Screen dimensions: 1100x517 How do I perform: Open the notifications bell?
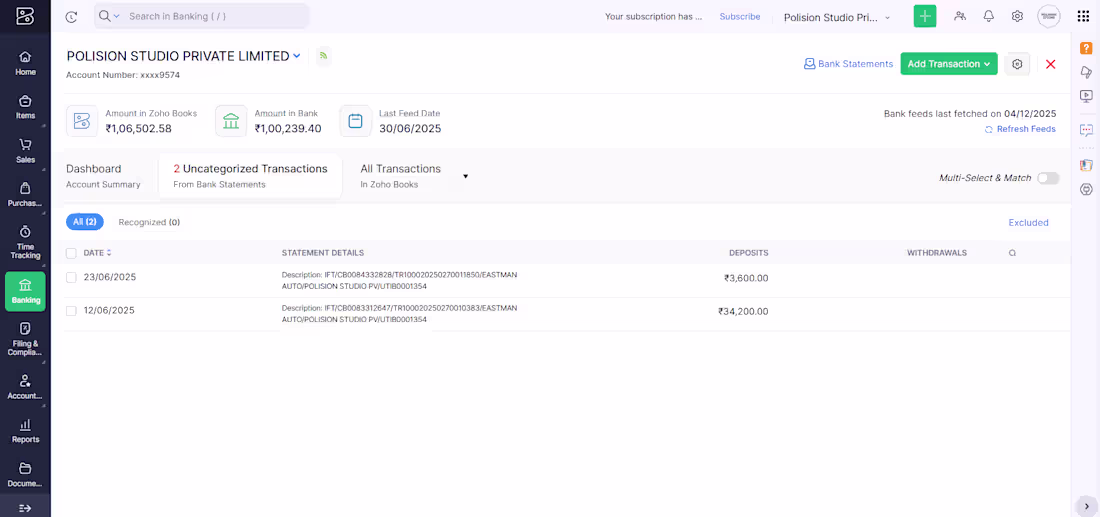(988, 16)
